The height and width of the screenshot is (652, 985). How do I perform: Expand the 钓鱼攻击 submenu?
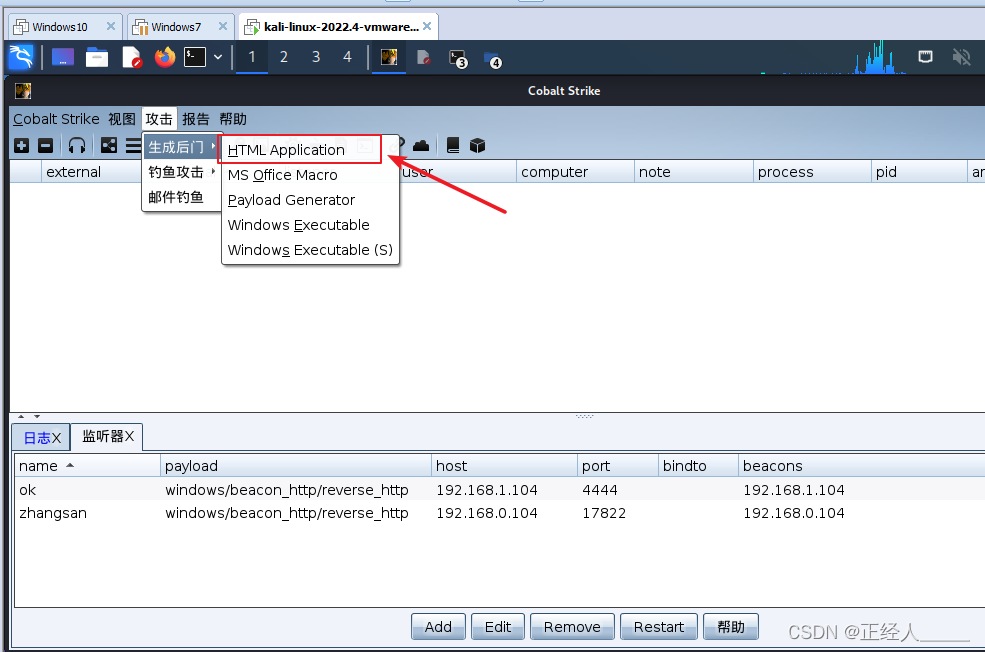pyautogui.click(x=182, y=171)
